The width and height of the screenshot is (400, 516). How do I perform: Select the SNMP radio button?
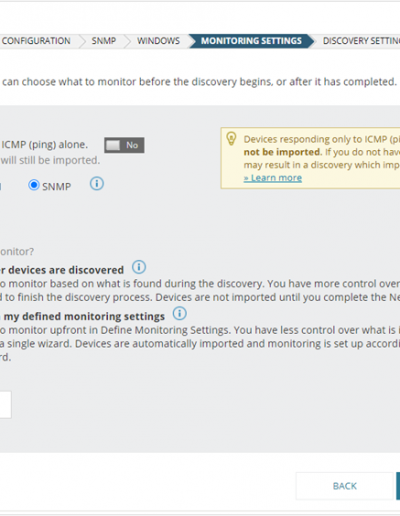[34, 185]
